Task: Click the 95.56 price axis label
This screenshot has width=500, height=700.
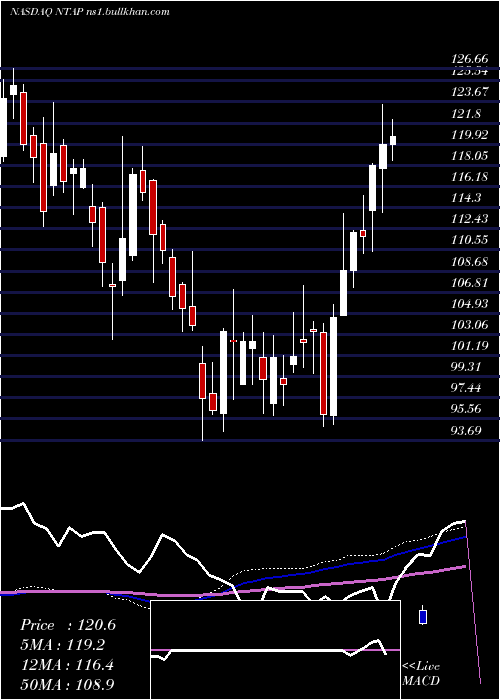Action: [467, 409]
